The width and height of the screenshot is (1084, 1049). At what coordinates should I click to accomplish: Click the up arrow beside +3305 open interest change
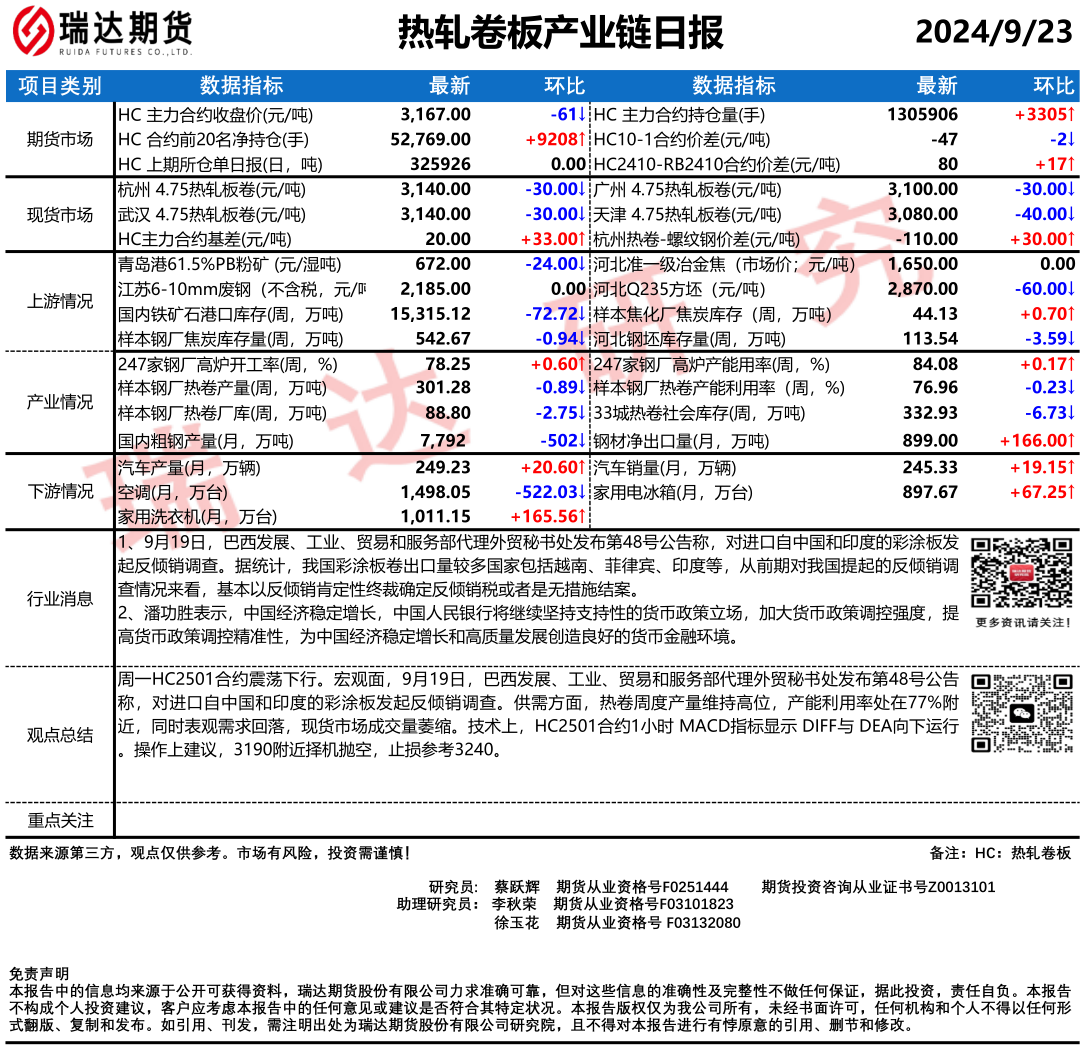(1070, 115)
